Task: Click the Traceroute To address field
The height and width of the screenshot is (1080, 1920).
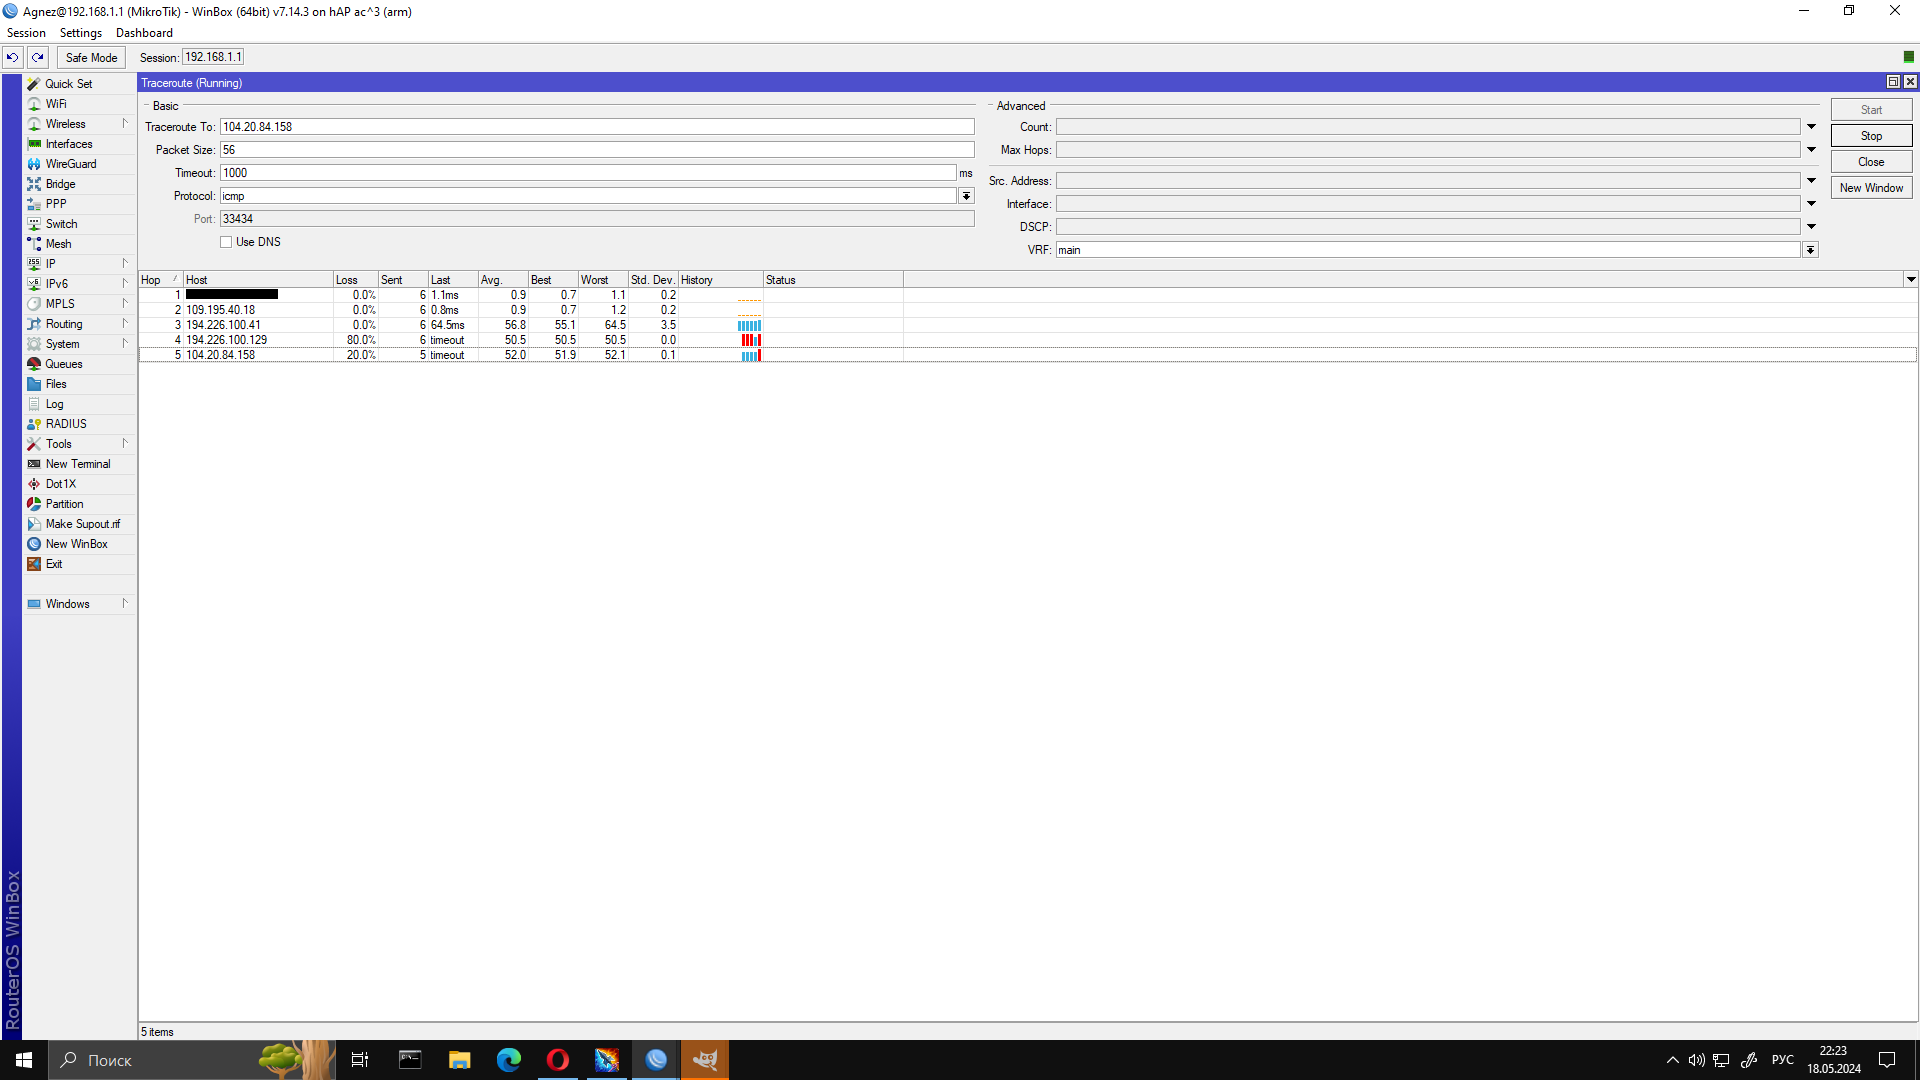Action: pyautogui.click(x=597, y=127)
